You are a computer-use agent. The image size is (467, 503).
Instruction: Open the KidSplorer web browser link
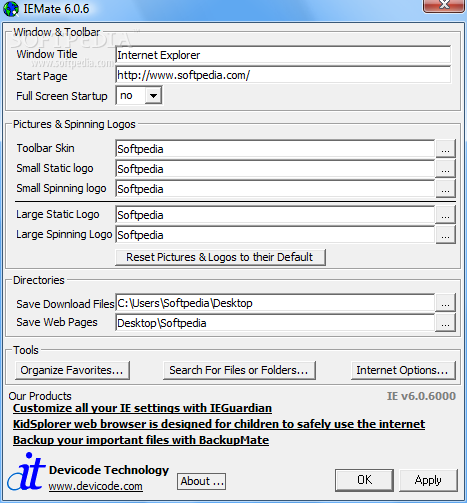click(219, 424)
